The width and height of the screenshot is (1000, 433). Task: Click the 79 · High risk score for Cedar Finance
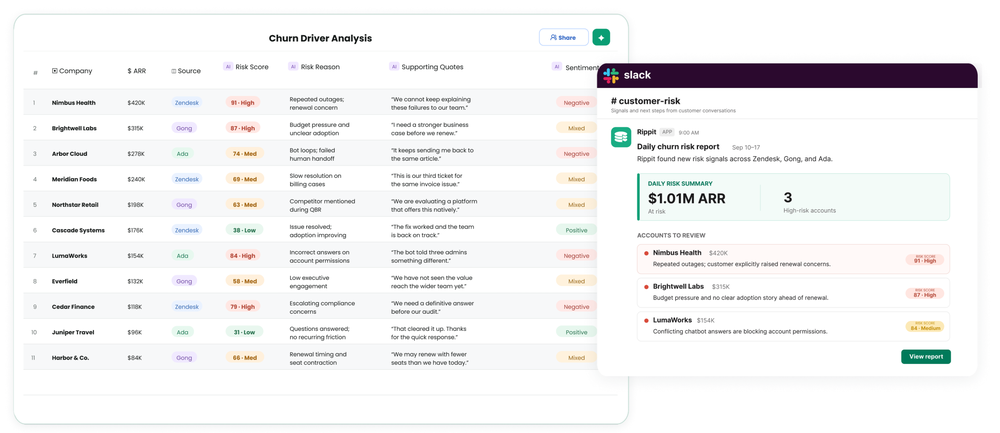pos(242,306)
